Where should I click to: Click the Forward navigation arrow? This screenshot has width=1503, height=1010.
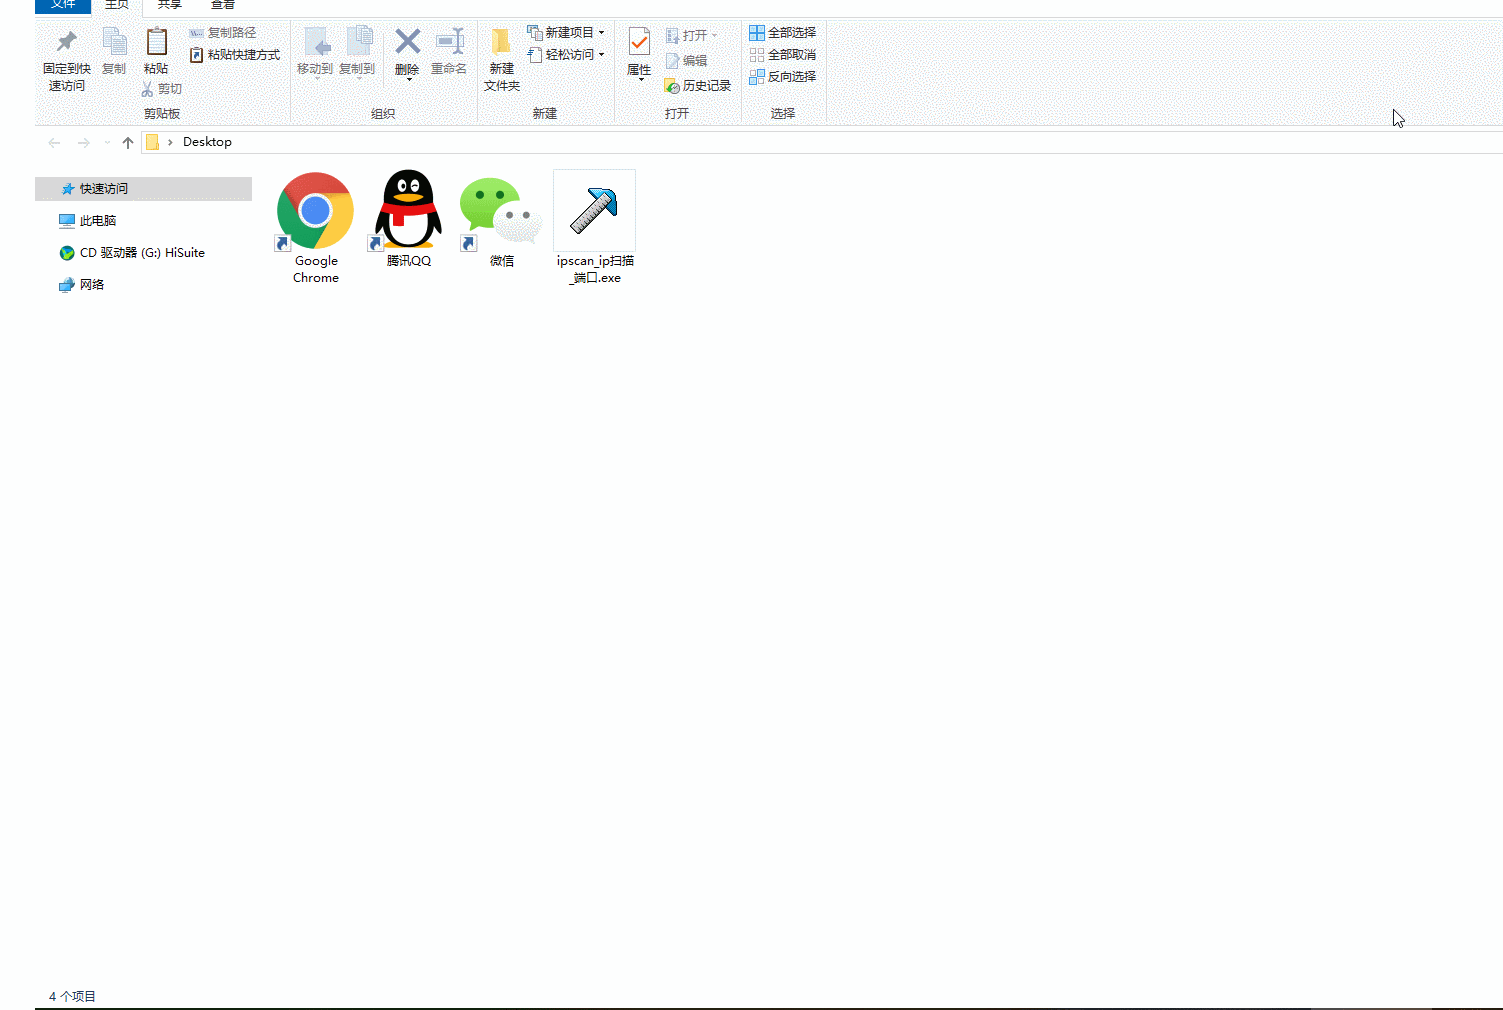pyautogui.click(x=84, y=143)
